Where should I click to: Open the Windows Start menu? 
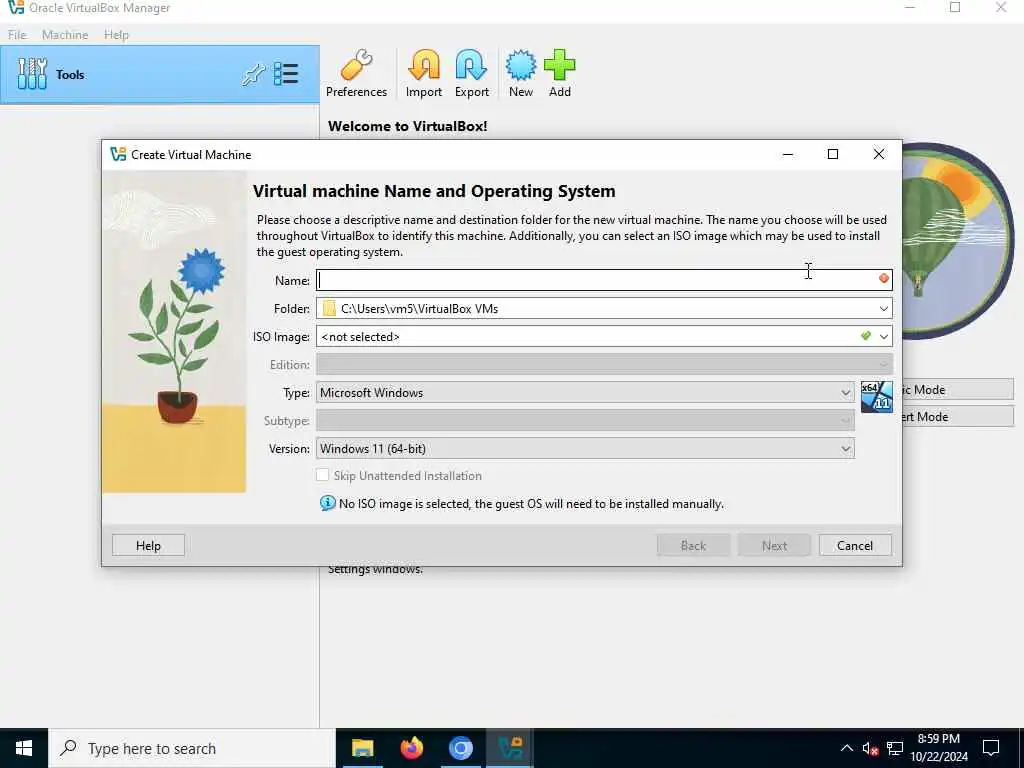24,748
